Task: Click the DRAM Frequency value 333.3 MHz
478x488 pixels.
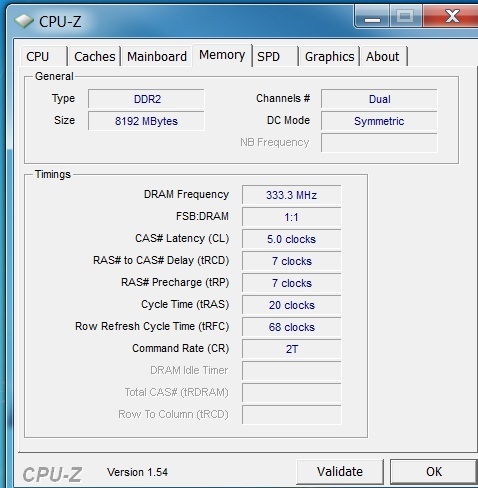Action: [x=291, y=195]
